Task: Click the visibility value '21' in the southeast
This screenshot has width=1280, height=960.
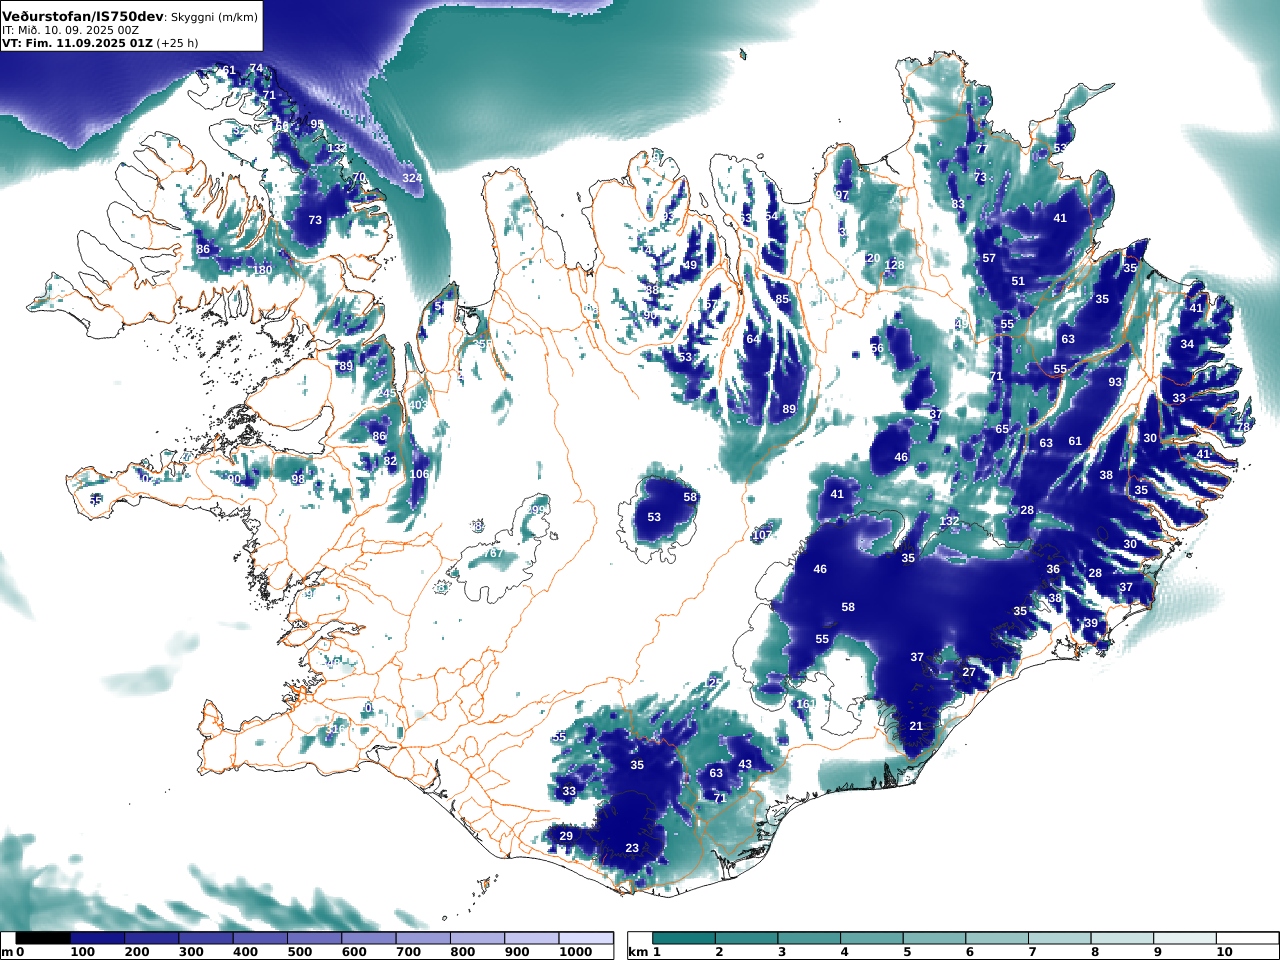Action: point(916,726)
